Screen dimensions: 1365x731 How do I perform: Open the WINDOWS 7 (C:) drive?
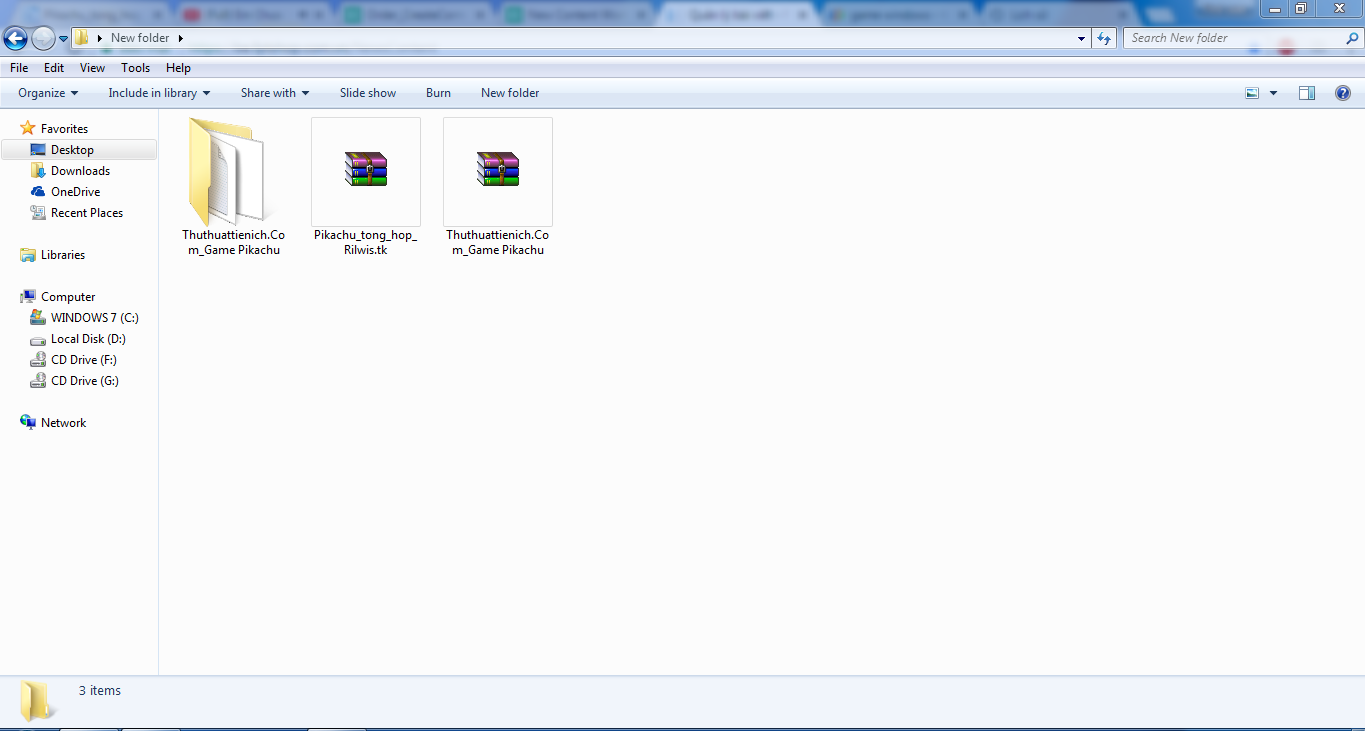click(x=94, y=318)
